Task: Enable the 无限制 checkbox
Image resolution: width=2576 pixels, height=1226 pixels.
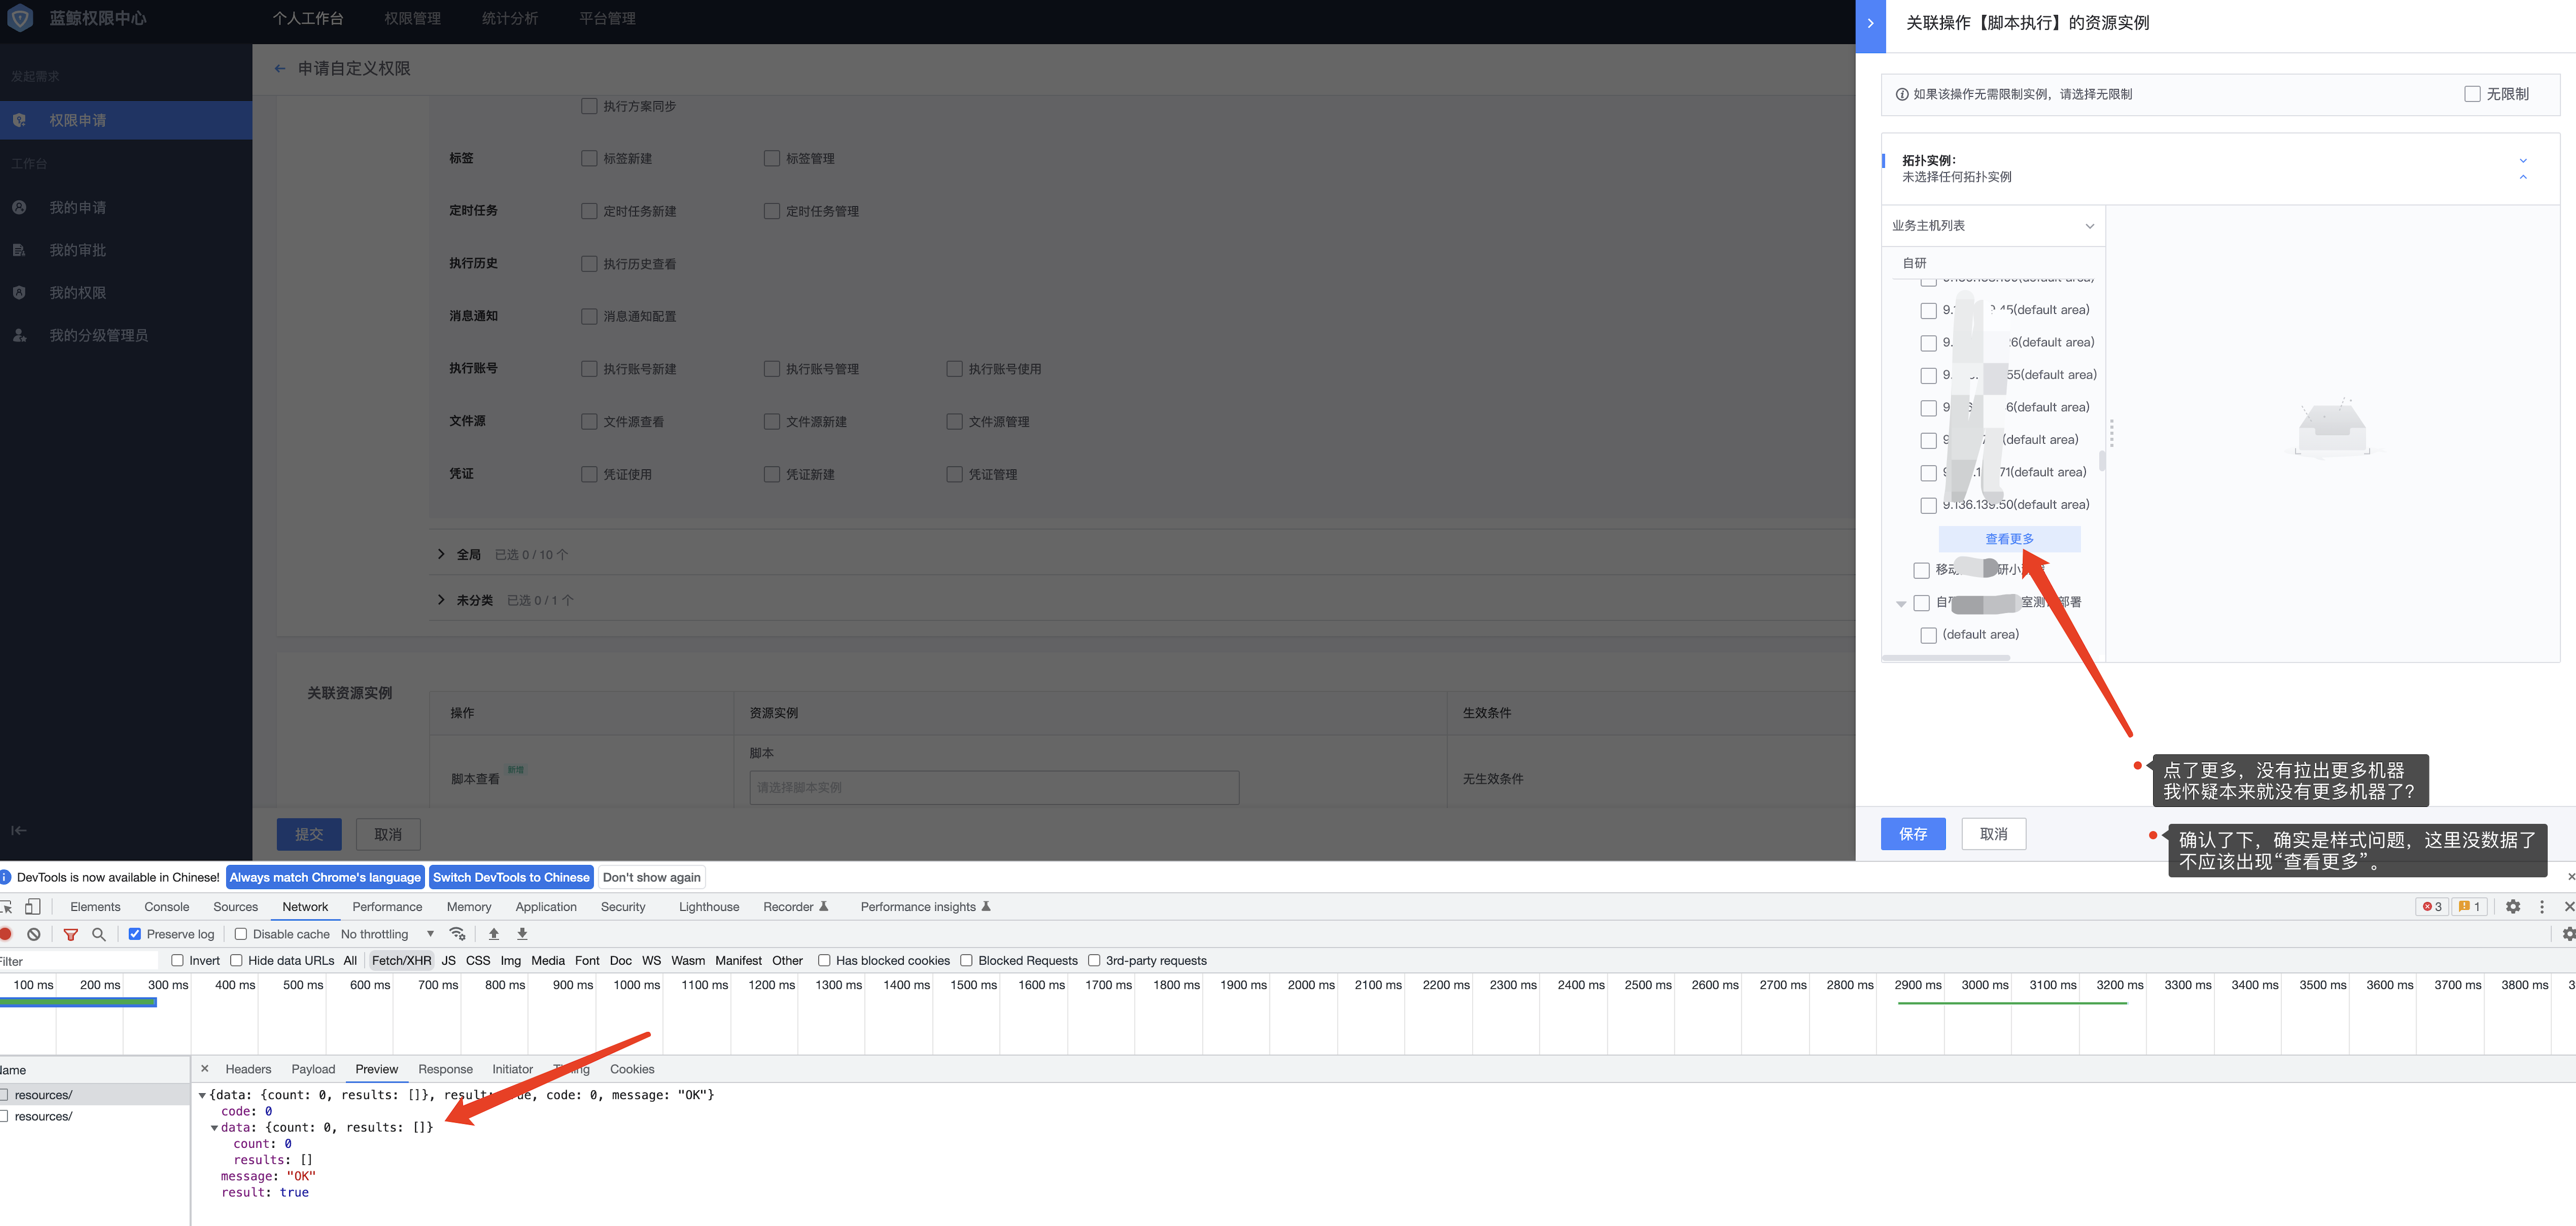Action: (2472, 94)
